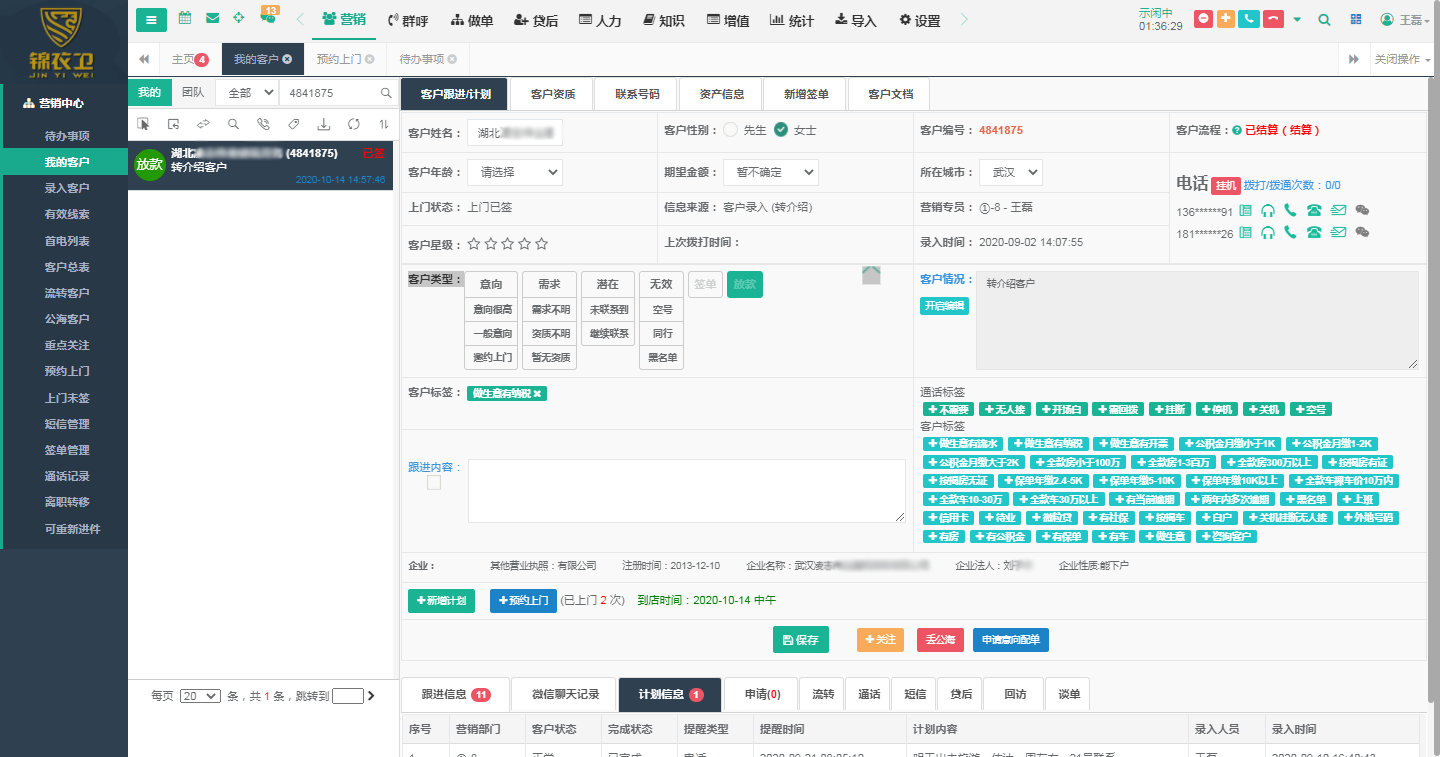Click the sort arrows icon in customer list toolbar
The width and height of the screenshot is (1440, 757).
384,124
